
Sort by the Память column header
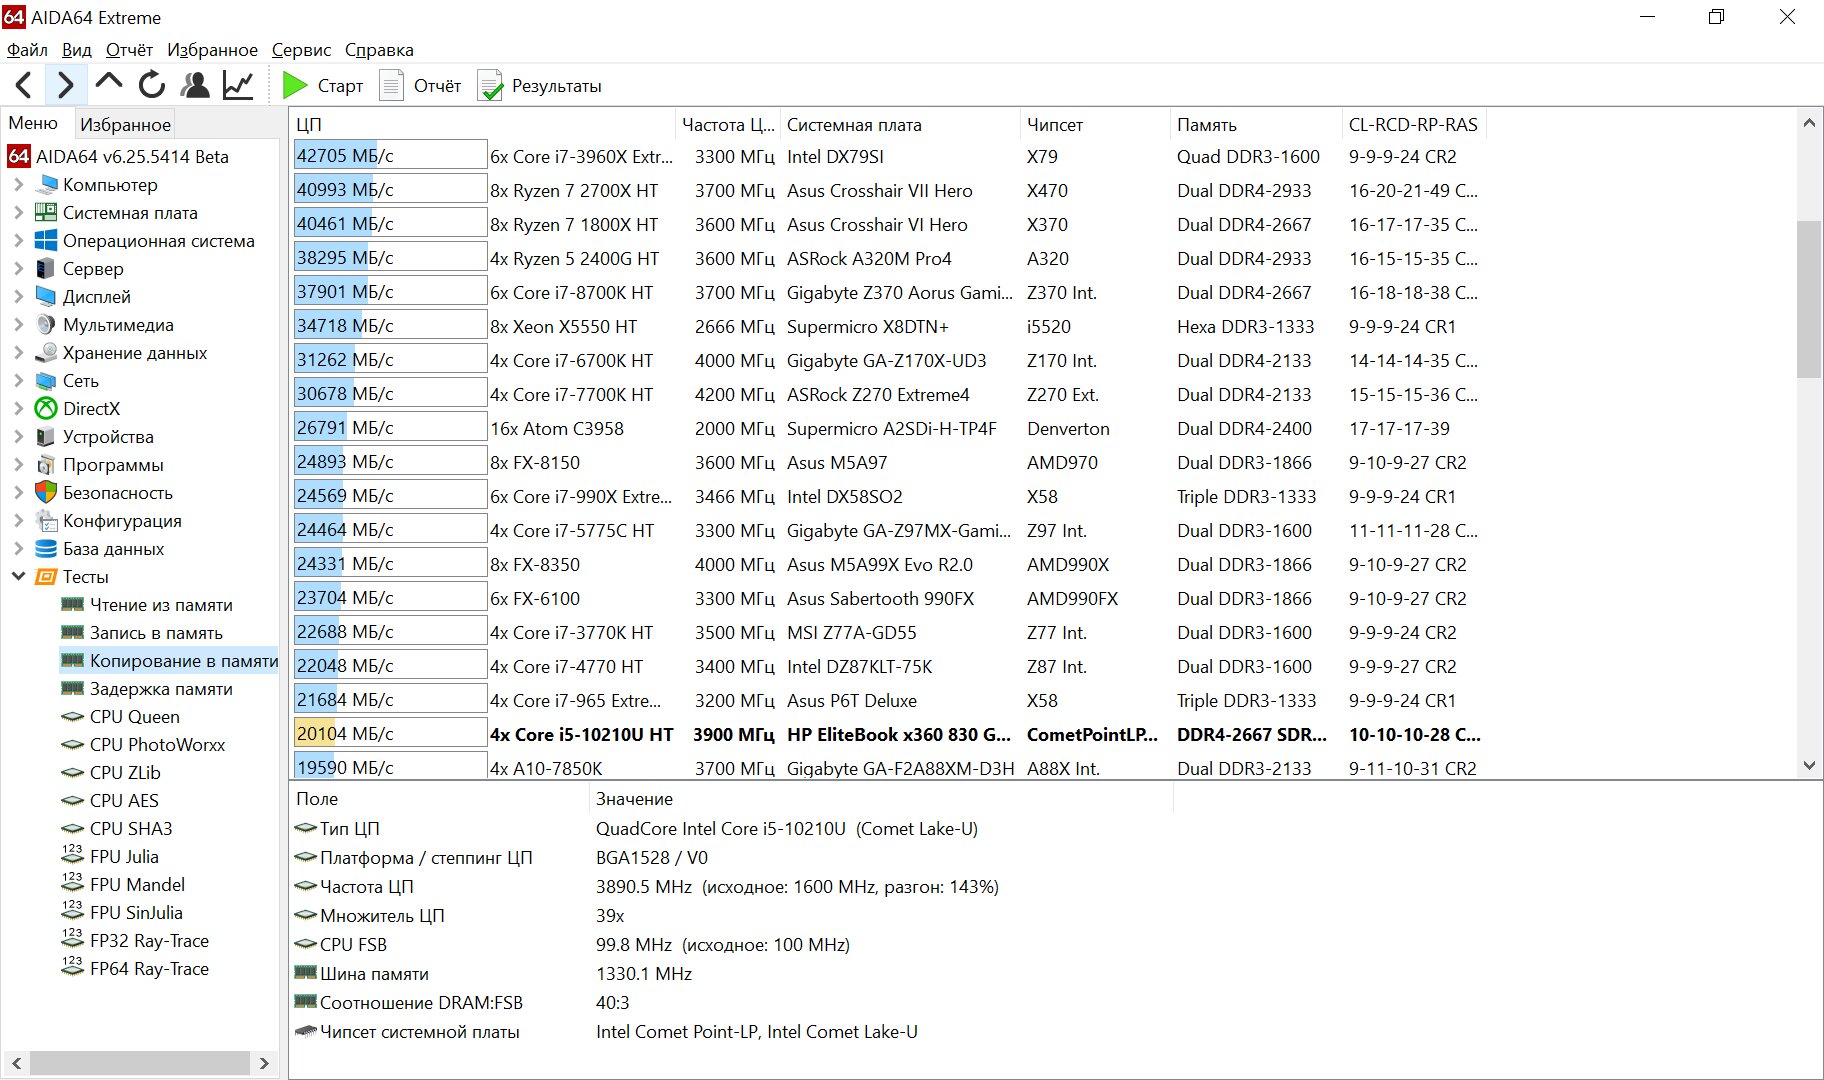click(1255, 125)
